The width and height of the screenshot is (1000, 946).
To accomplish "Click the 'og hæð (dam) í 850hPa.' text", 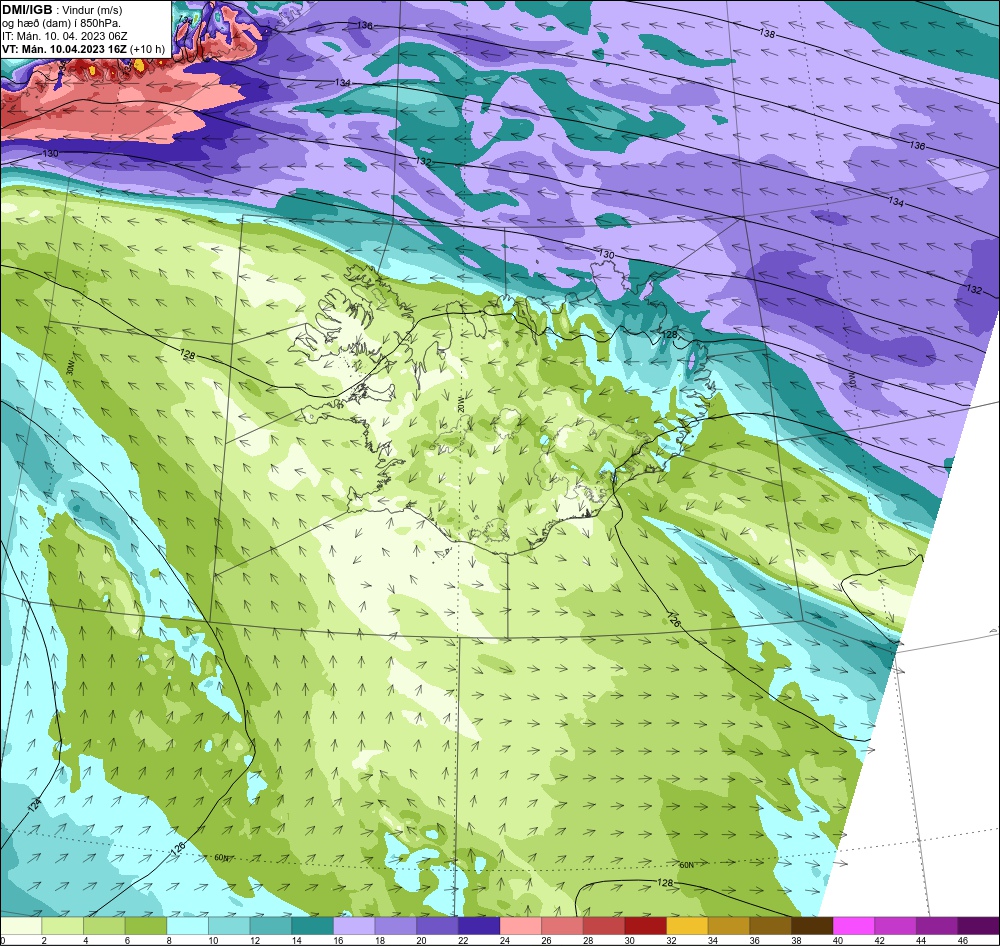I will tap(61, 23).
